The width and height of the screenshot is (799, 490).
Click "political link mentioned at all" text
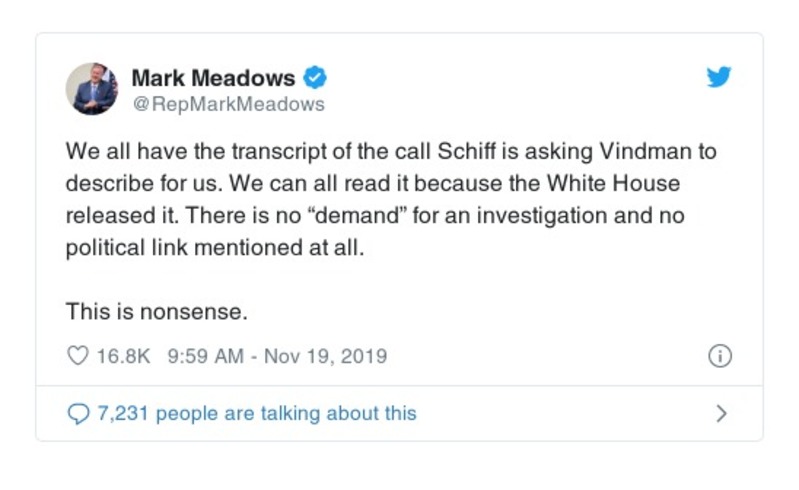[208, 248]
